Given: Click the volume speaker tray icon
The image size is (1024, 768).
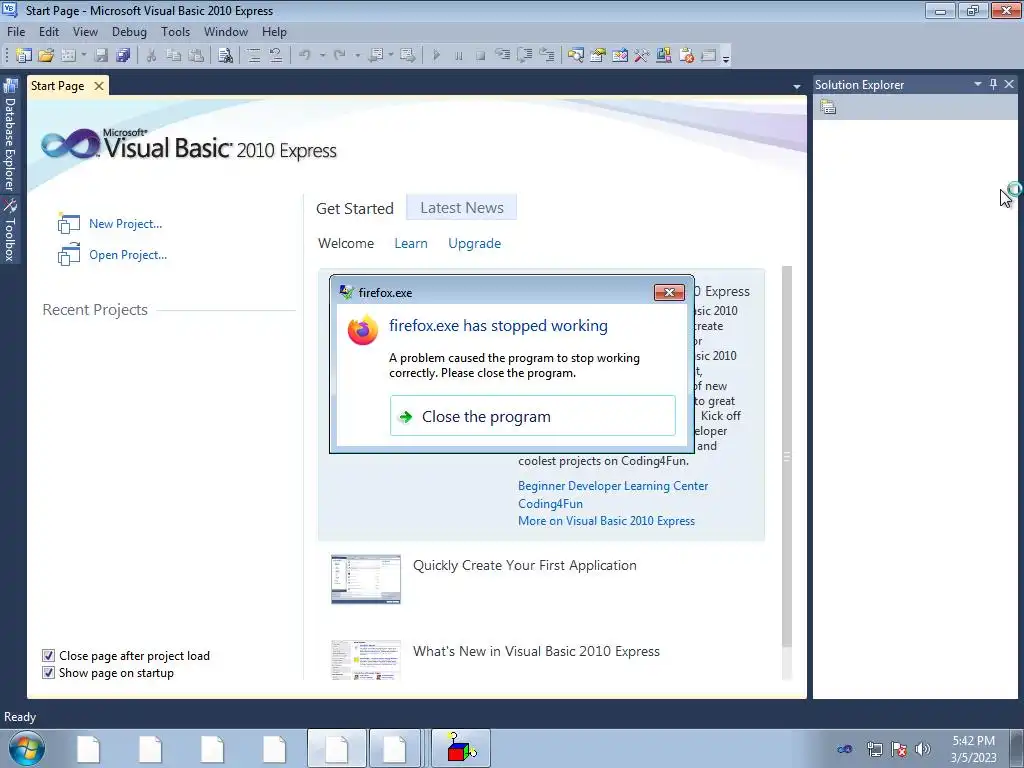Looking at the screenshot, I should (x=923, y=749).
